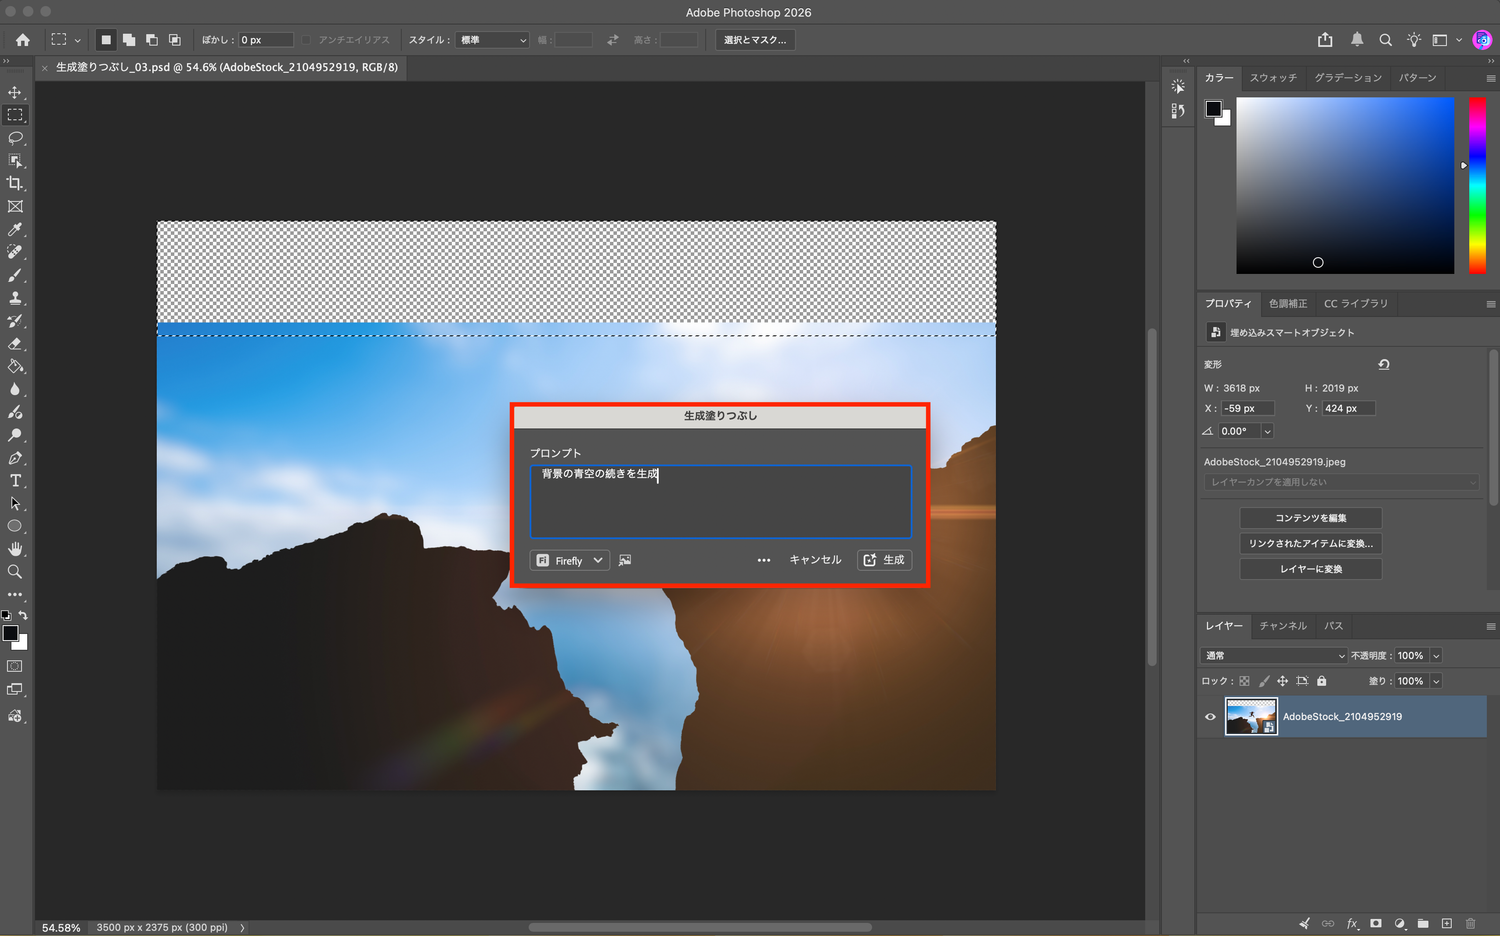Screen dimensions: 1500x936
Task: Select the Hand tool
Action: 15,549
